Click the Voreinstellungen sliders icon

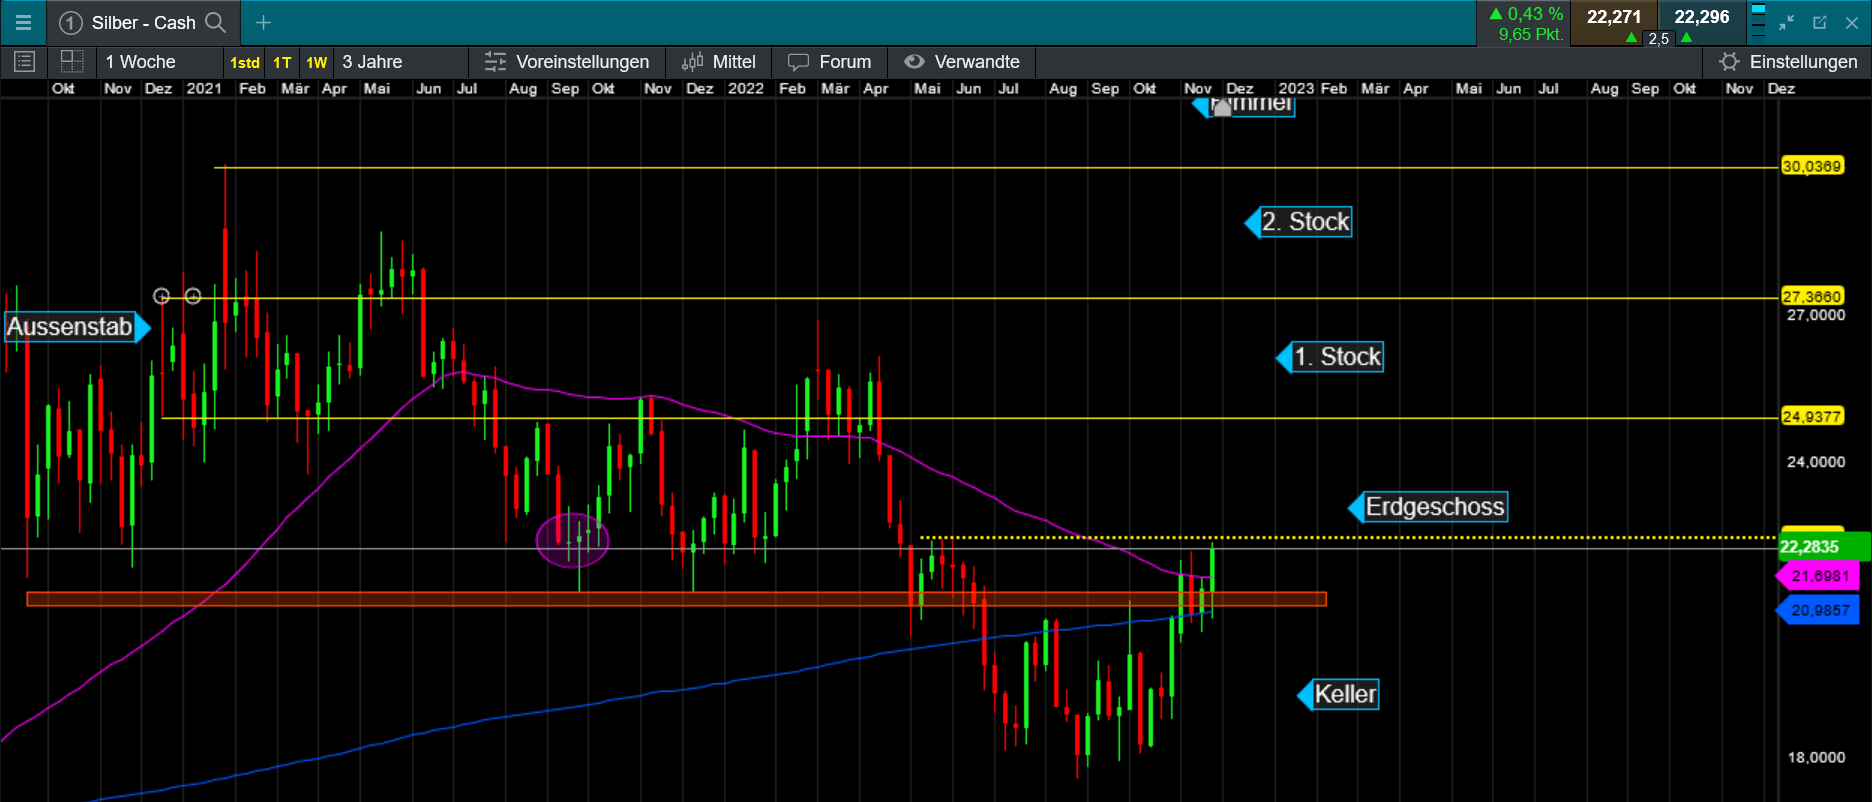pyautogui.click(x=495, y=62)
